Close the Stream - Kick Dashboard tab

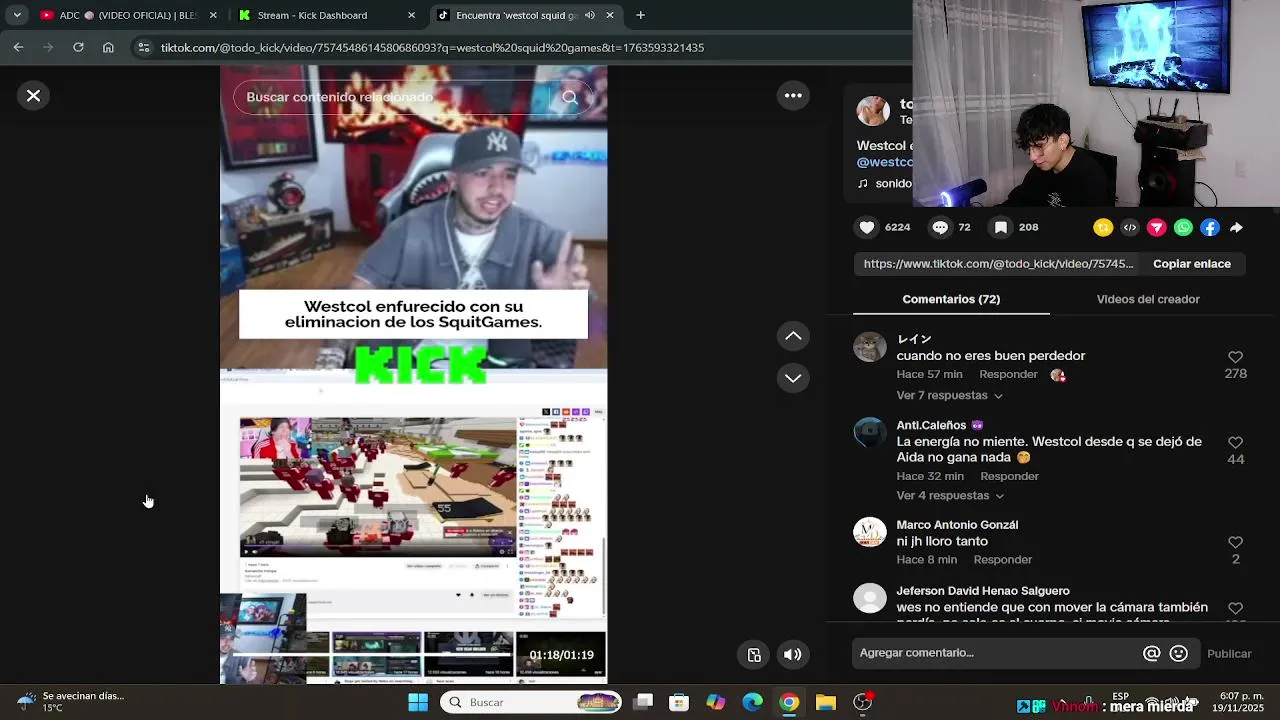[x=412, y=15]
